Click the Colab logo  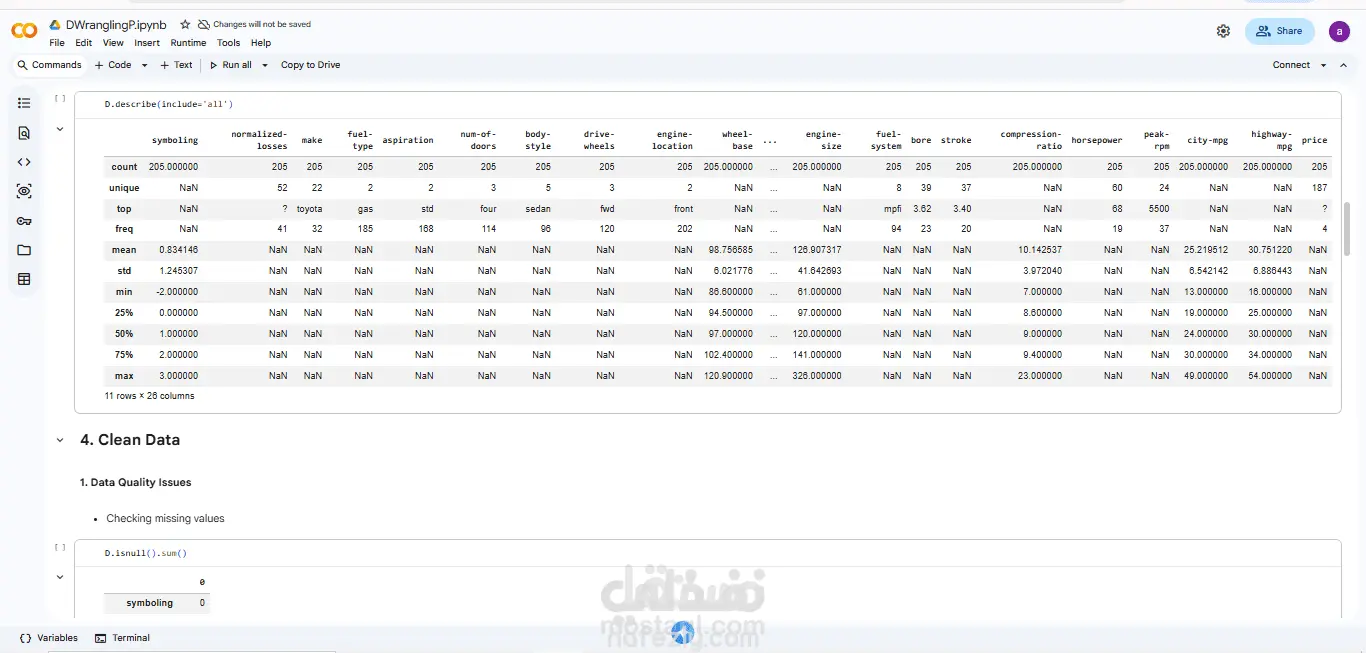pos(24,31)
